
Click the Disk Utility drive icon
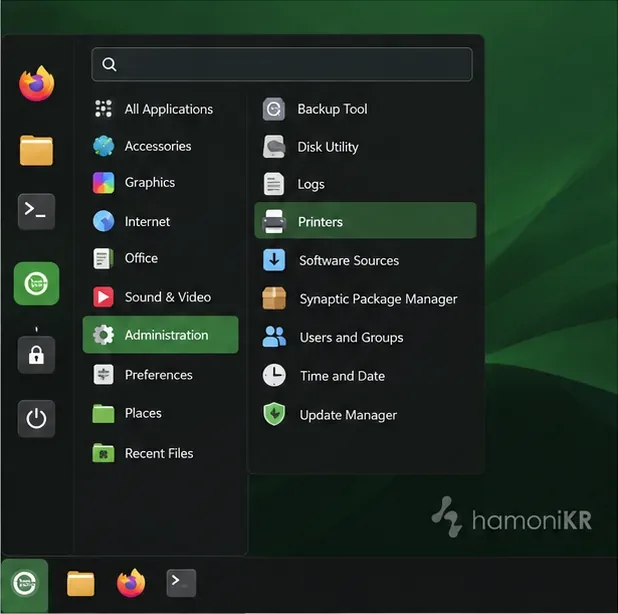click(274, 147)
